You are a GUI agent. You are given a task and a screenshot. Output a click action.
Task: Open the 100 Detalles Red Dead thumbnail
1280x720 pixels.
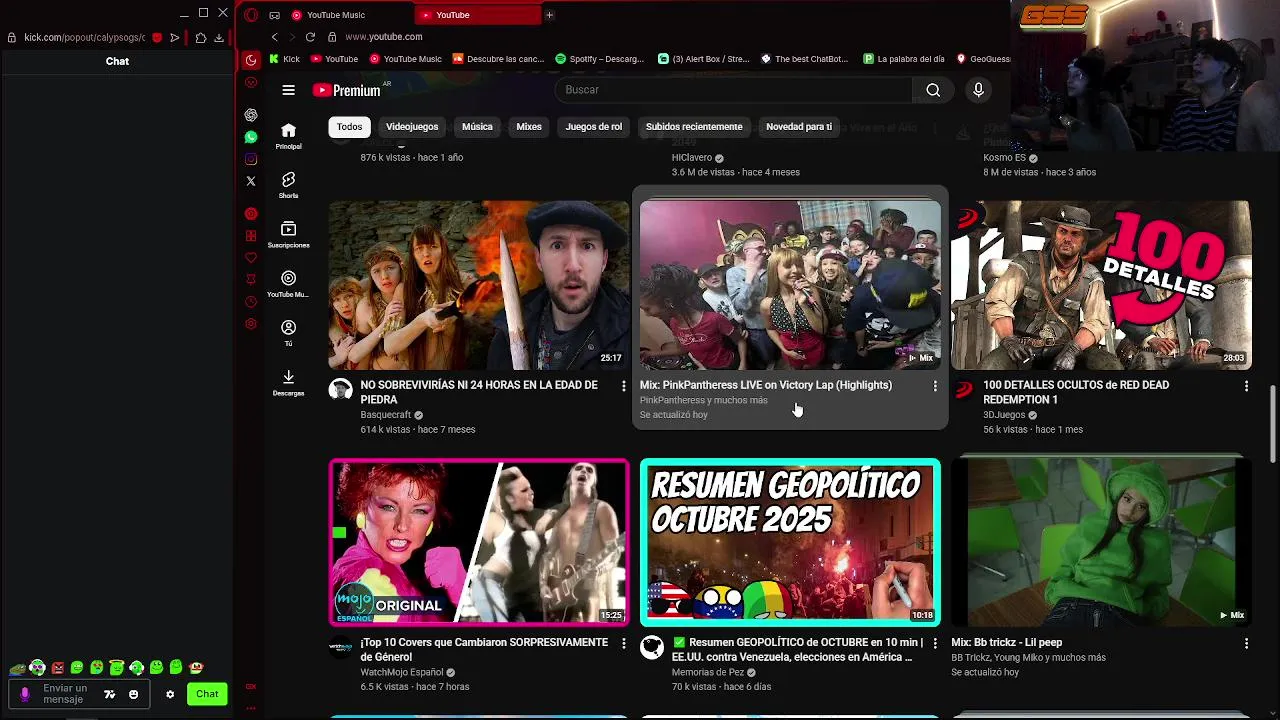click(1101, 285)
